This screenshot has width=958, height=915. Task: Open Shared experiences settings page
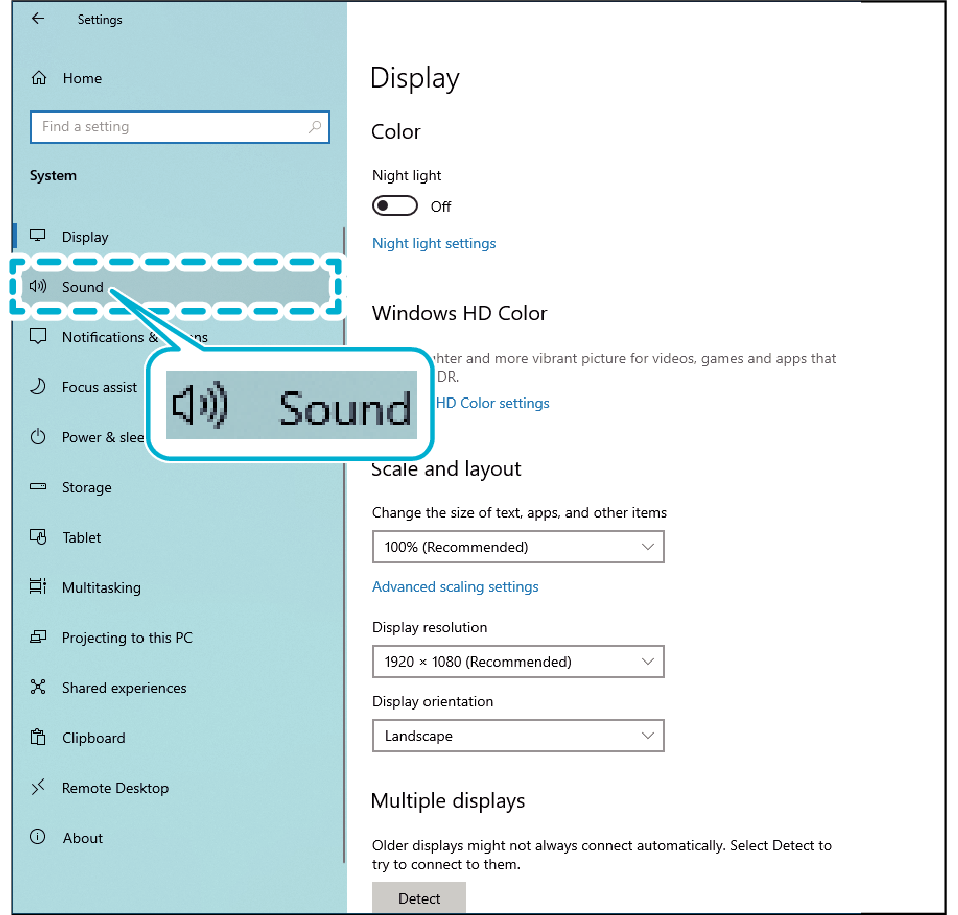click(x=124, y=688)
